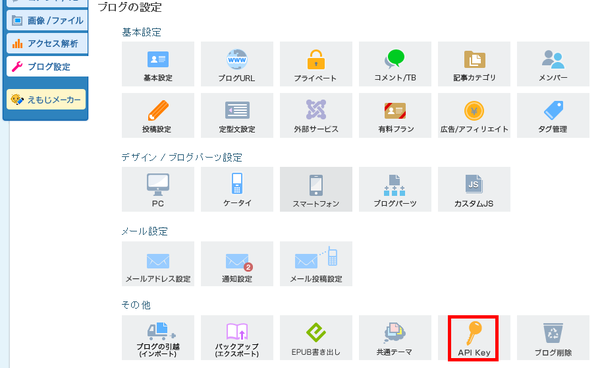Open the コメント/TB settings tile
The width and height of the screenshot is (600, 368).
point(395,64)
